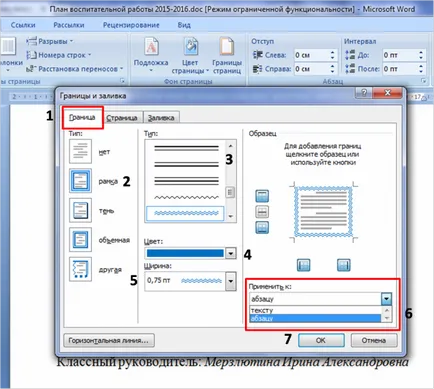Open the page setup dialog launcher
This screenshot has width=434, height=389.
pyautogui.click(x=123, y=81)
